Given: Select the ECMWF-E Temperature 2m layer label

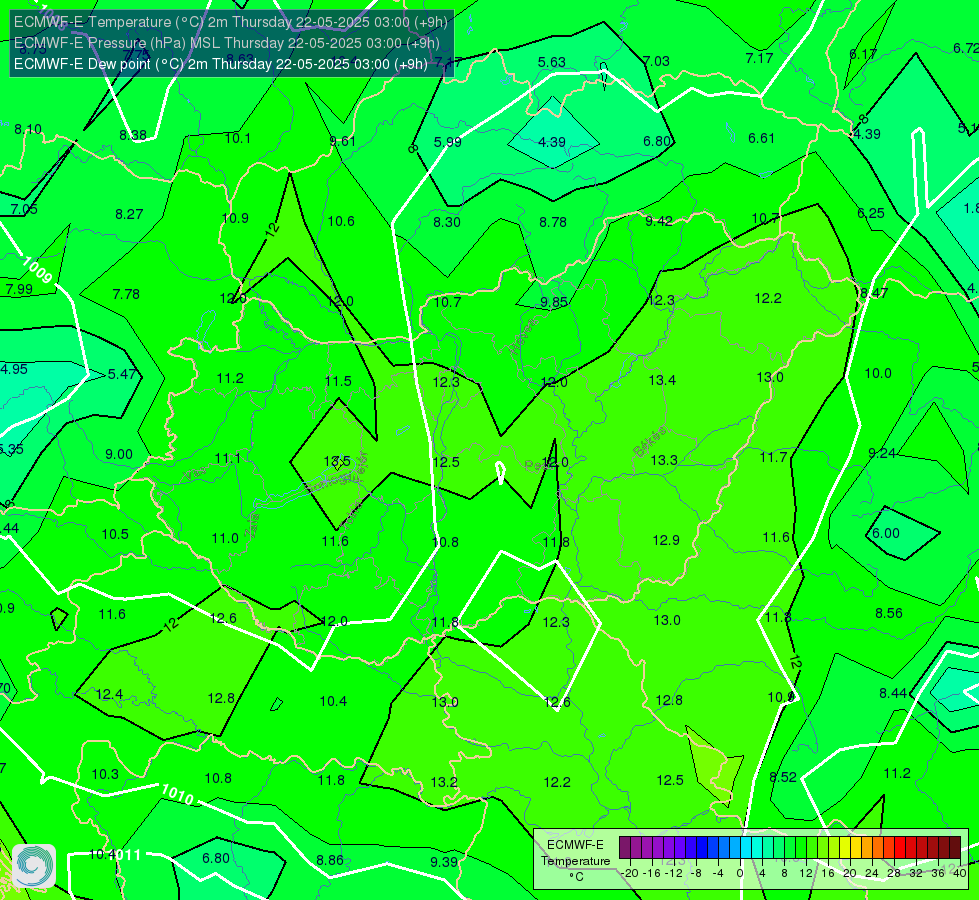Looking at the screenshot, I should click(230, 22).
